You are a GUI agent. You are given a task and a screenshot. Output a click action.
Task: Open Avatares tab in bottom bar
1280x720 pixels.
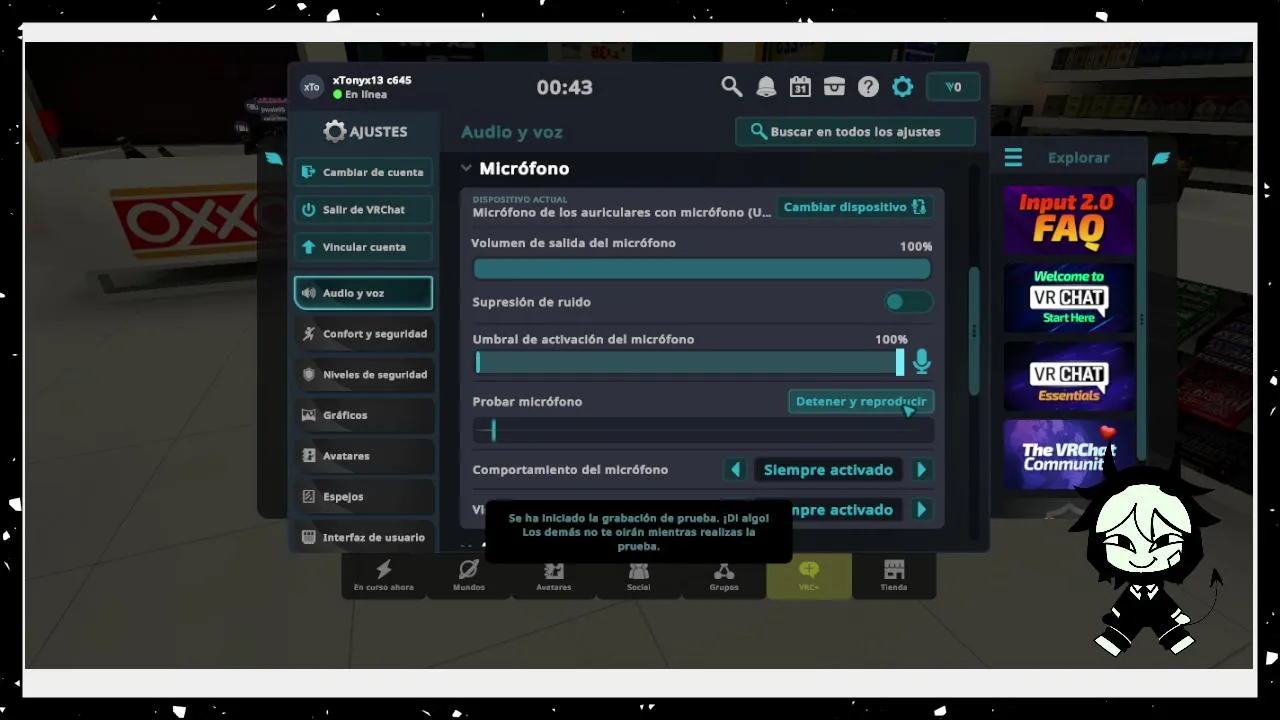click(x=553, y=576)
